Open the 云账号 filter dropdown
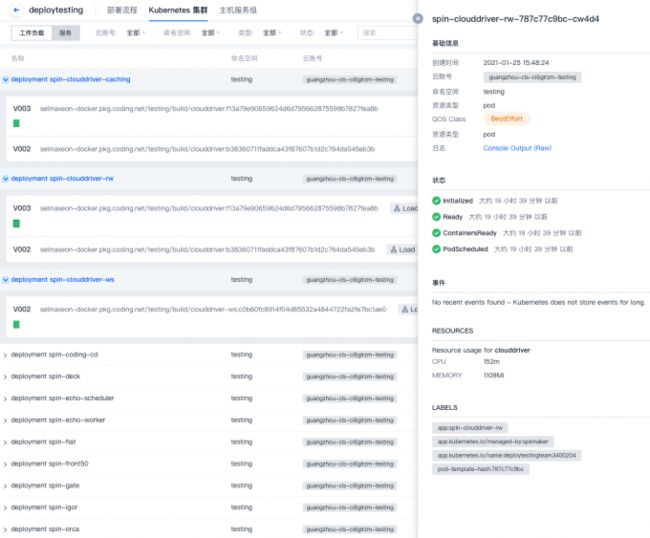650x538 pixels. (x=136, y=33)
